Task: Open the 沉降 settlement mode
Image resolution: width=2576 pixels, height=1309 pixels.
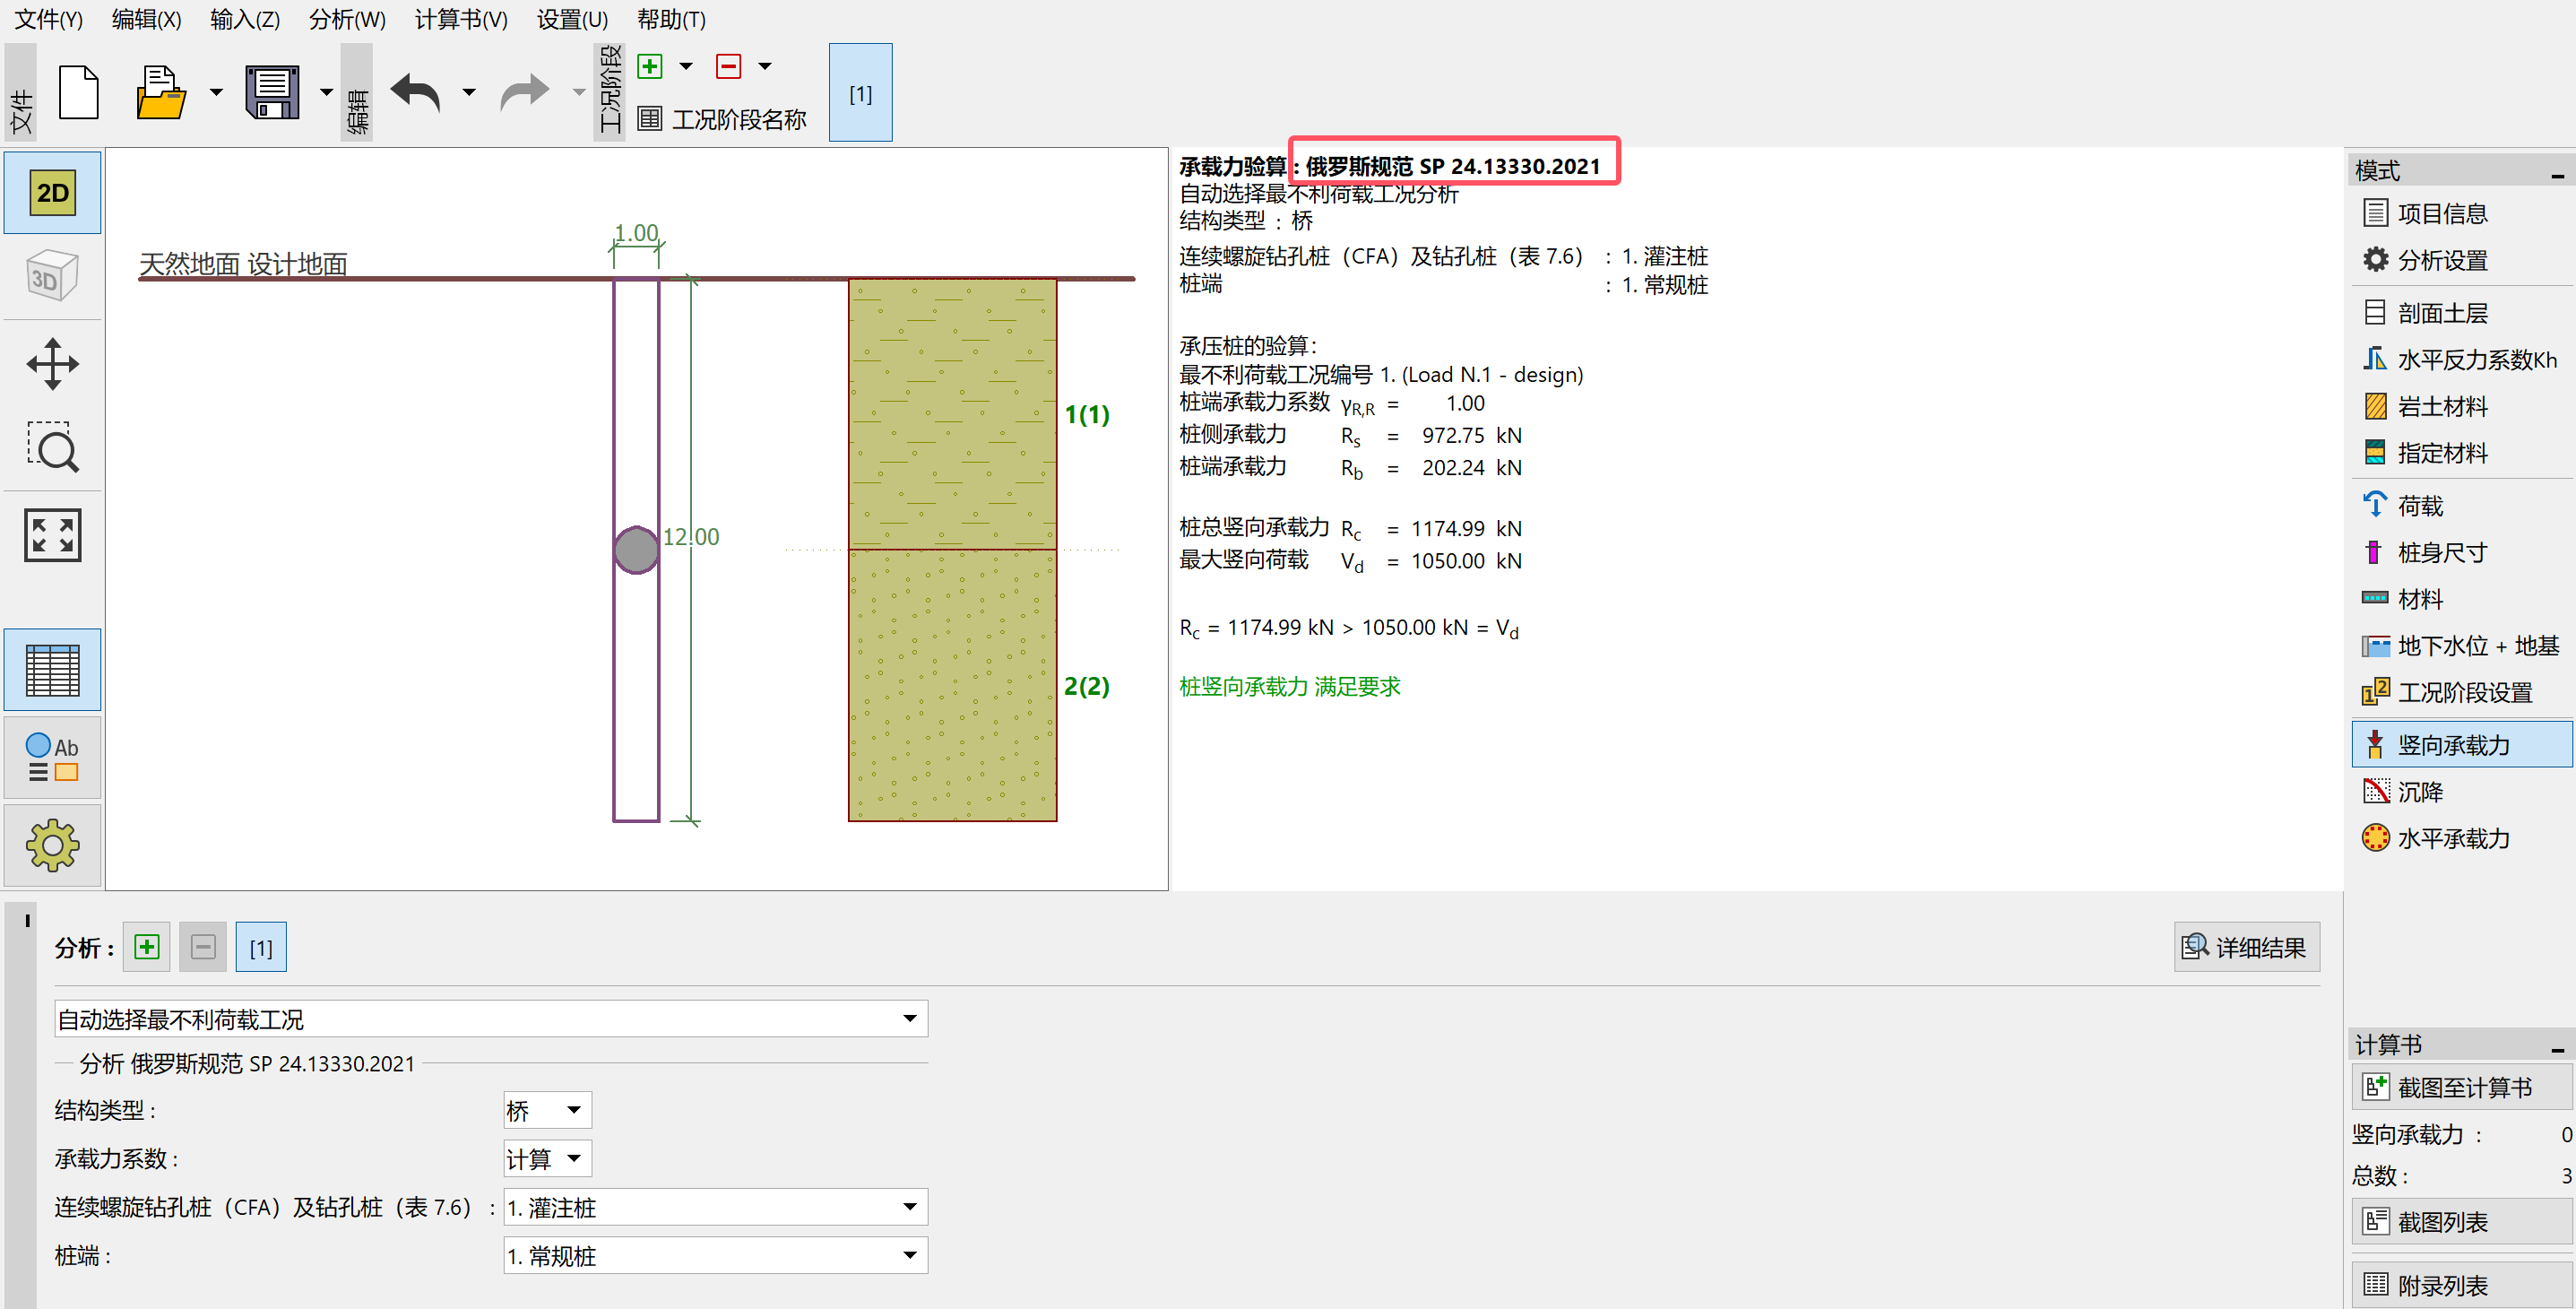Action: 2420,792
